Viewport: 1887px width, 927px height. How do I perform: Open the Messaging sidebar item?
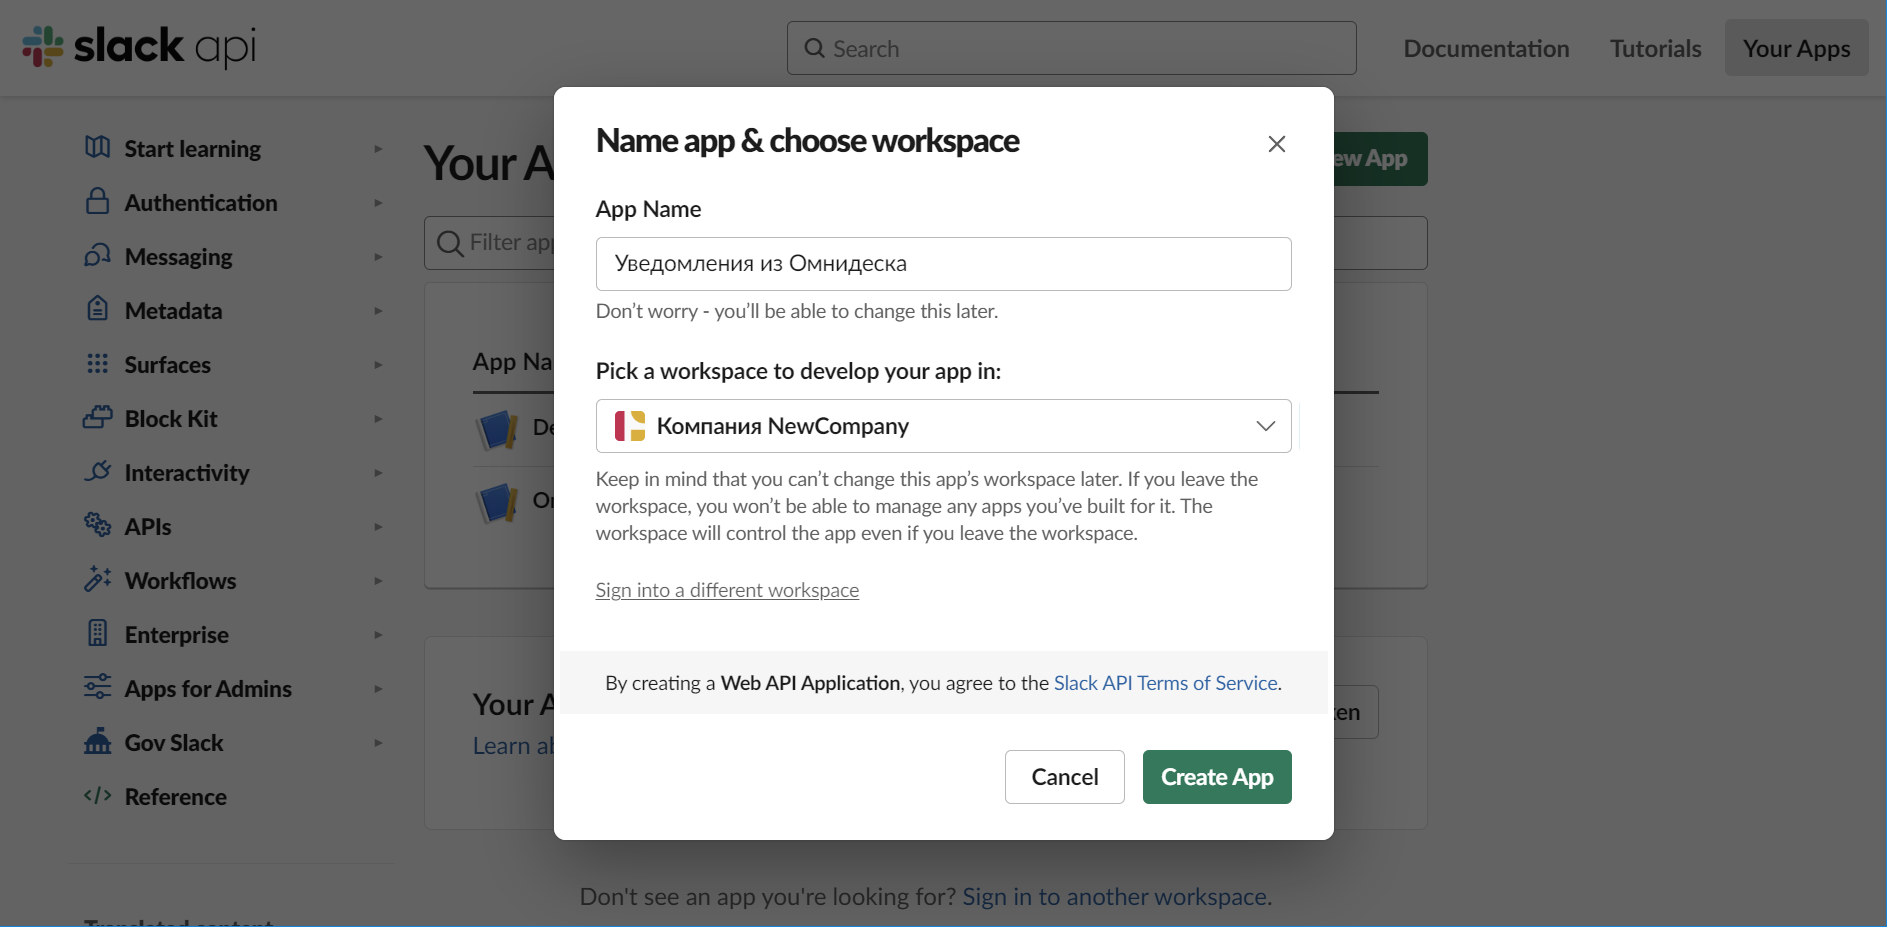(178, 257)
